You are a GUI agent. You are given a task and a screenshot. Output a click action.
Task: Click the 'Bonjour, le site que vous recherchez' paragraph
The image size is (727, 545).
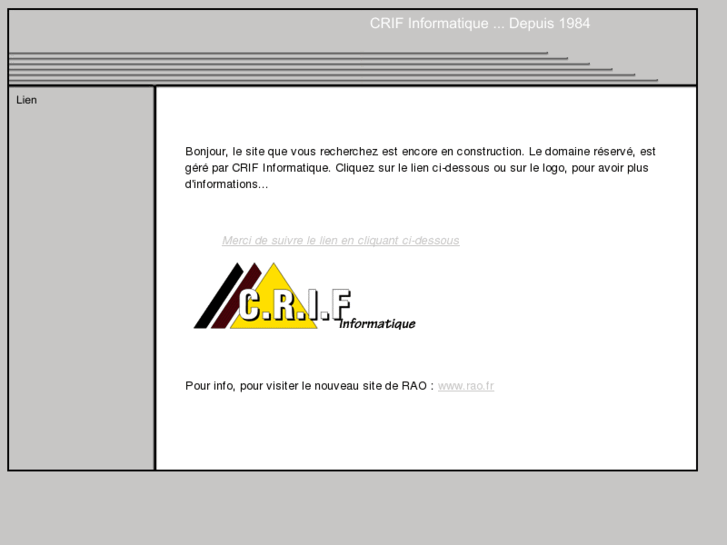(420, 167)
